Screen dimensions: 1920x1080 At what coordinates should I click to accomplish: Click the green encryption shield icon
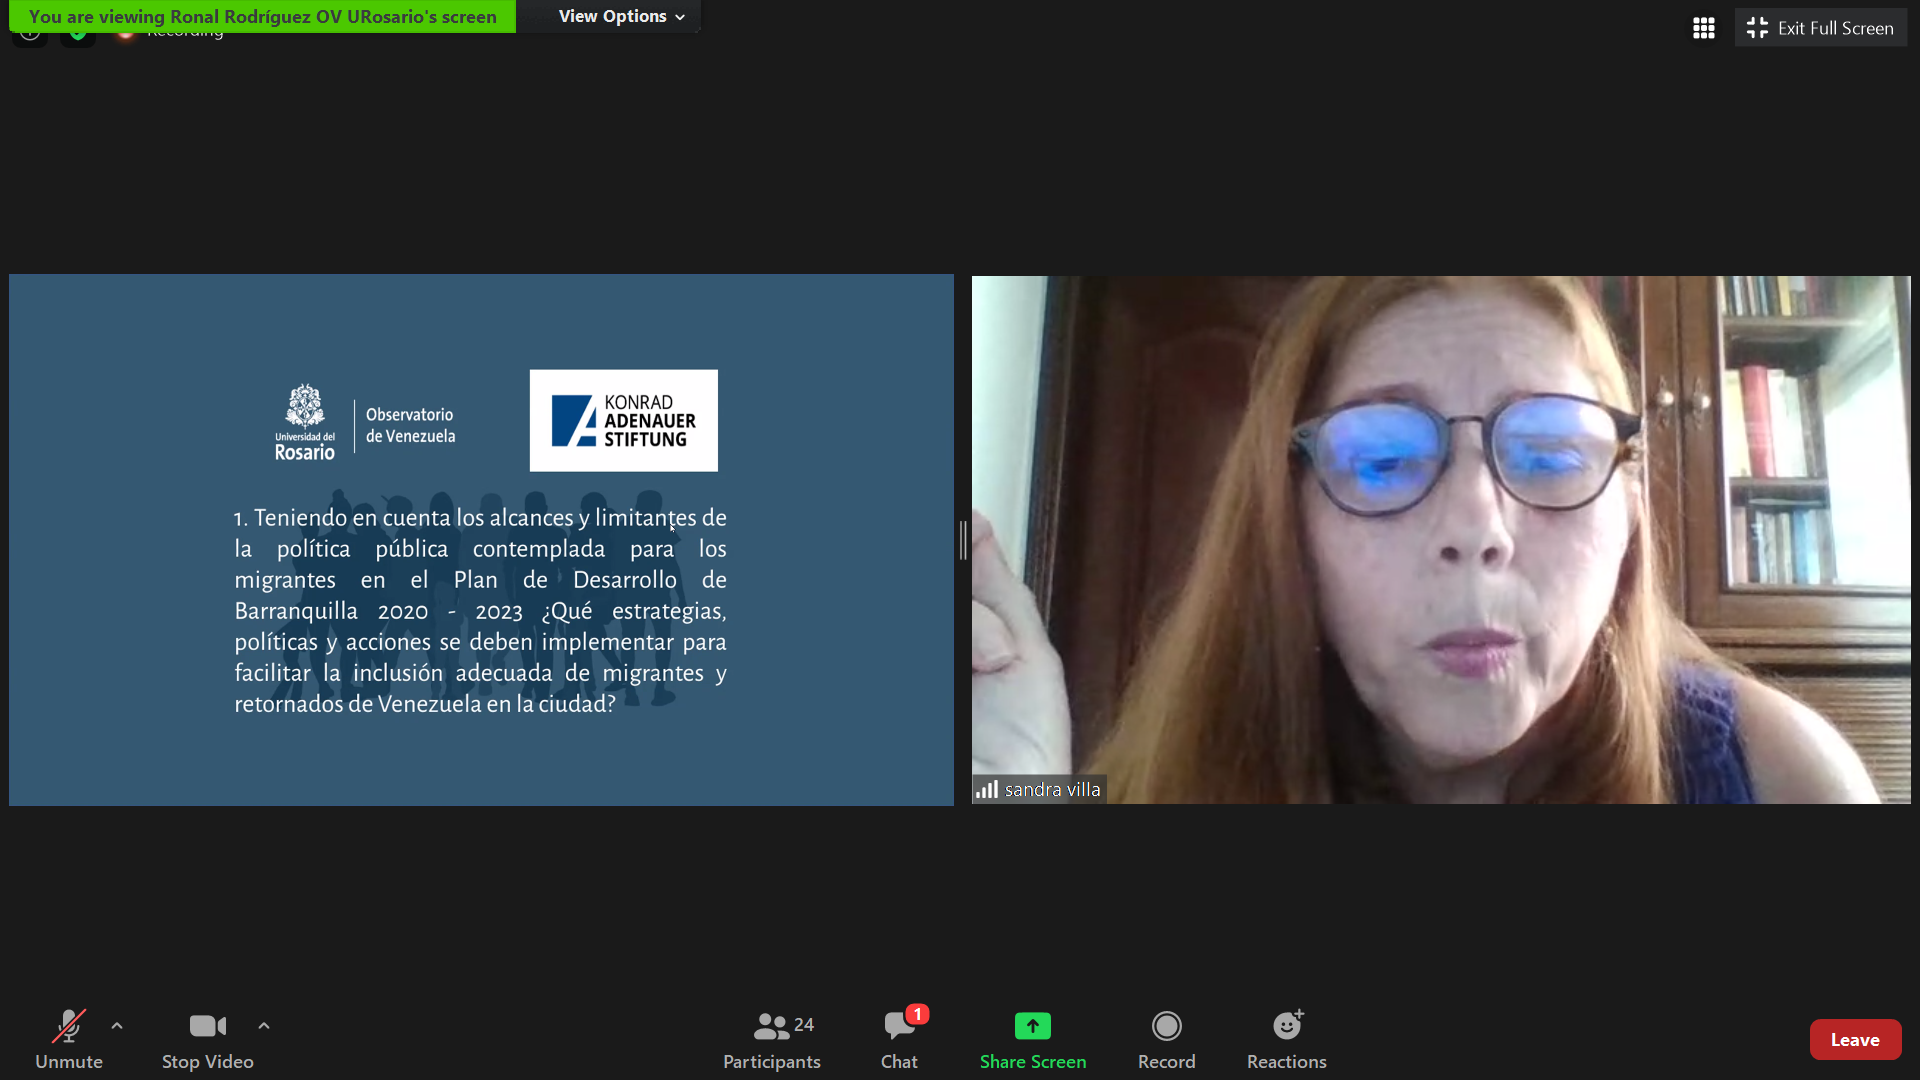pyautogui.click(x=78, y=36)
